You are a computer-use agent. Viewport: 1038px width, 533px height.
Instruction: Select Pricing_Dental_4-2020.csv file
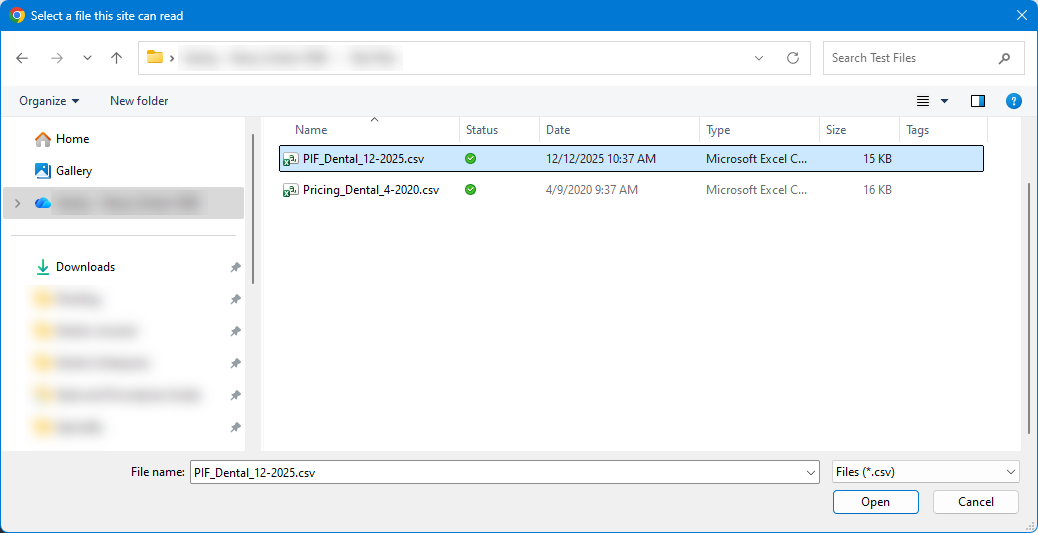pos(370,190)
